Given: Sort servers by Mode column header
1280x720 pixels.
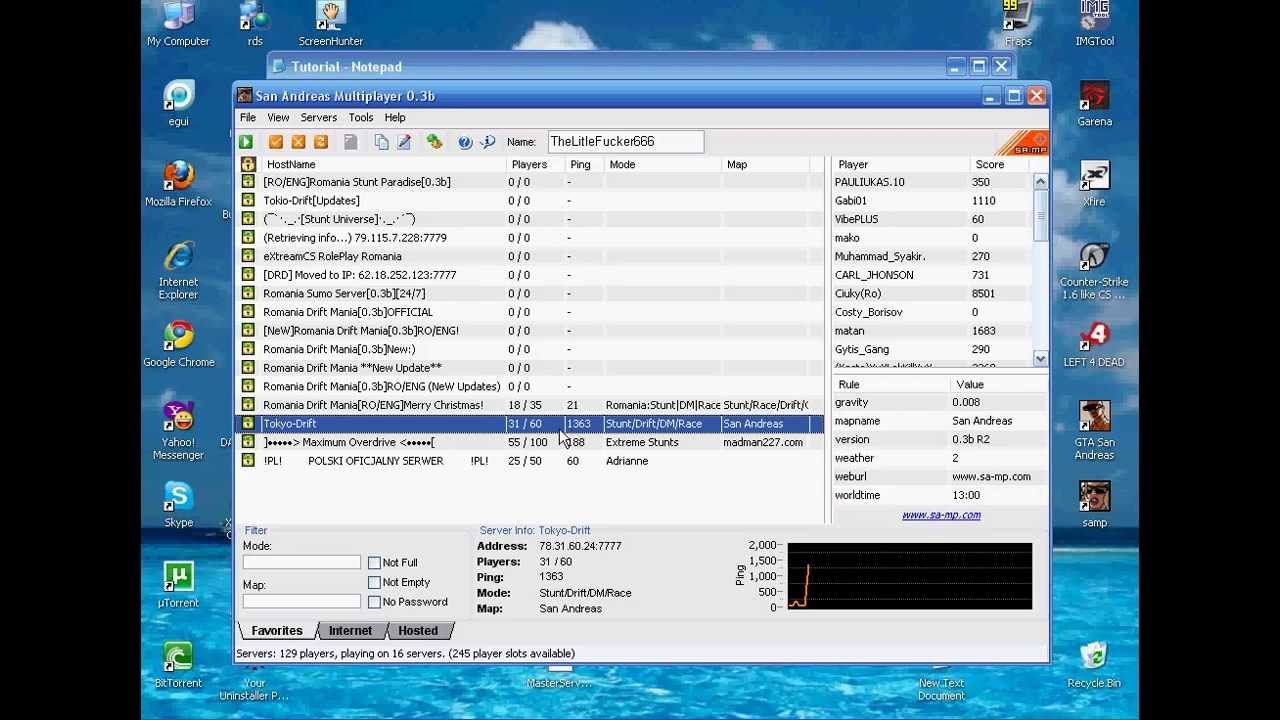Looking at the screenshot, I should tap(662, 164).
